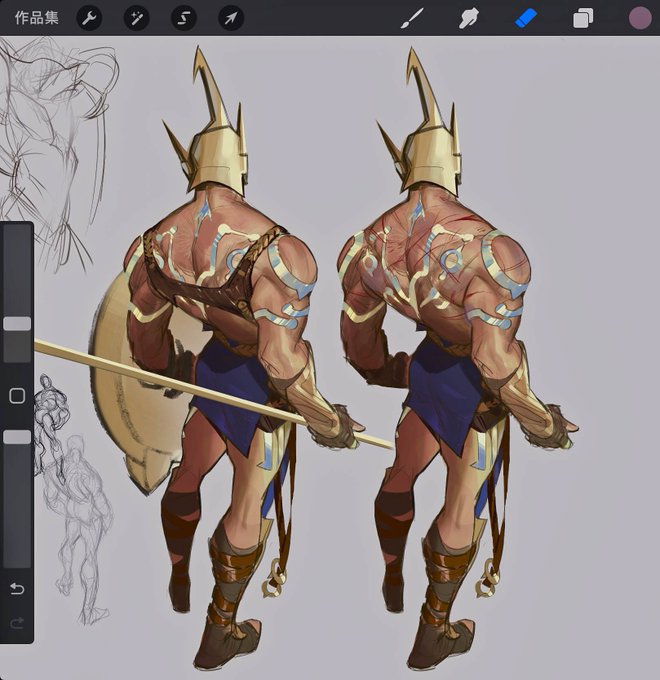
Task: Open the Adjustments magic wand menu
Action: click(x=137, y=19)
